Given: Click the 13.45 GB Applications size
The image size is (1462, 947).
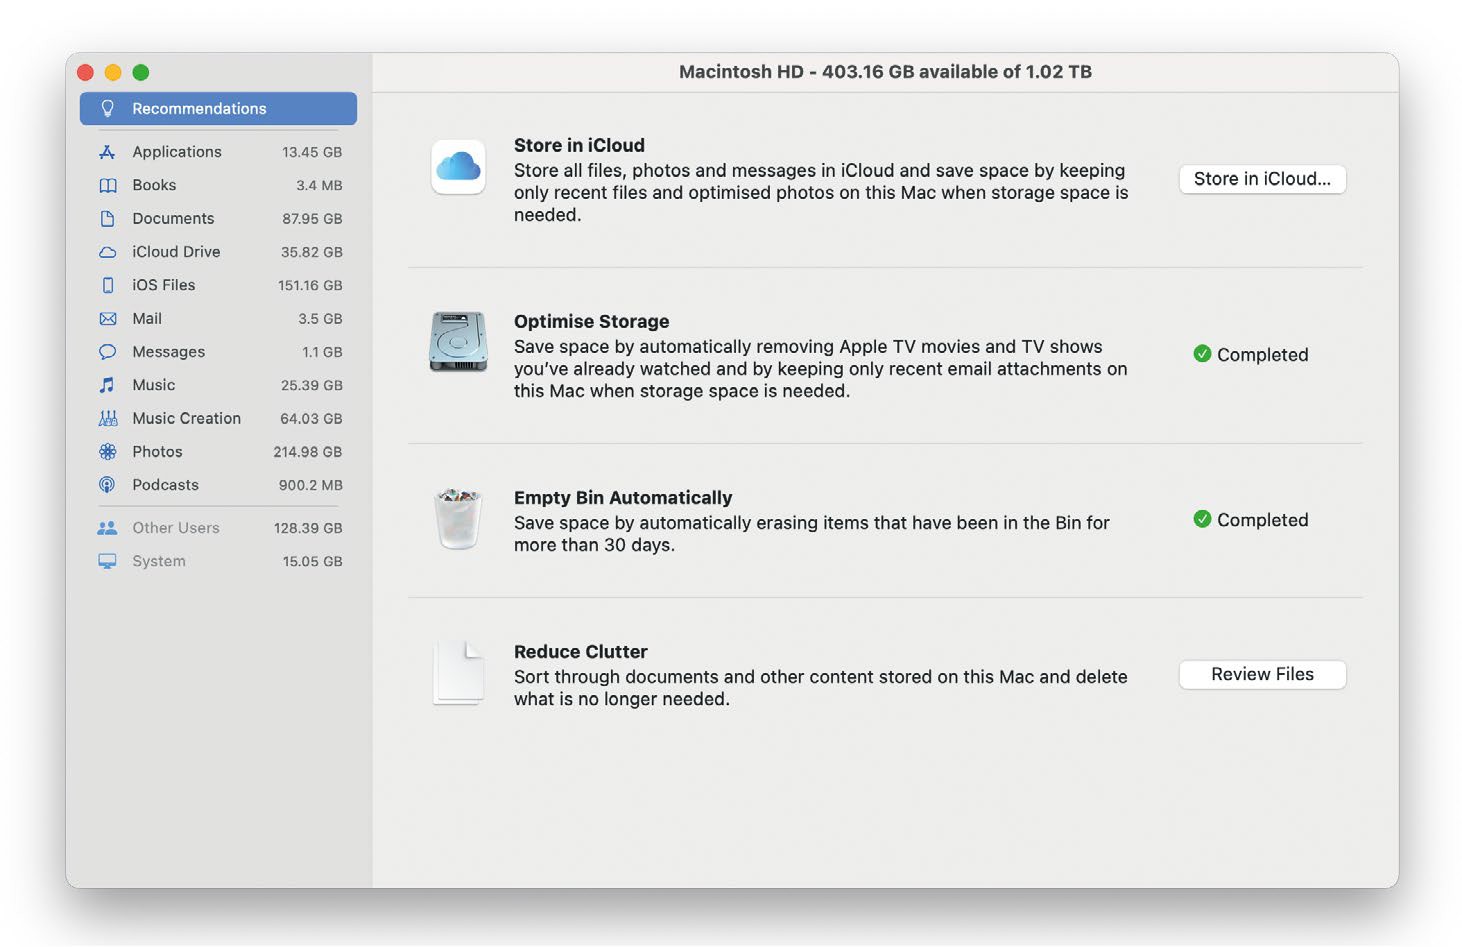Looking at the screenshot, I should 312,152.
